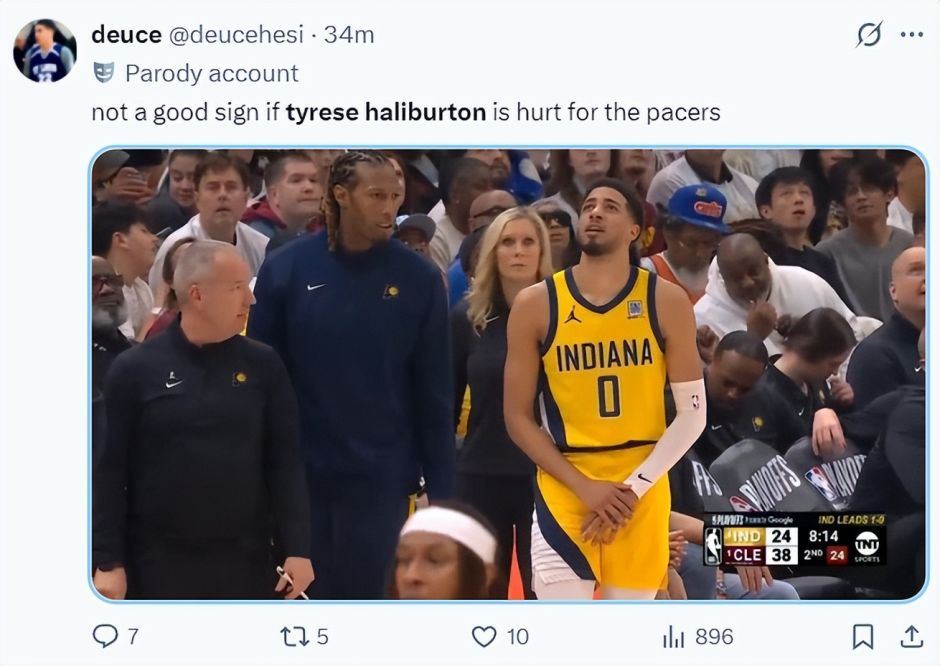Screen dimensions: 940x666
Task: Click the like count 10
Action: (517, 636)
